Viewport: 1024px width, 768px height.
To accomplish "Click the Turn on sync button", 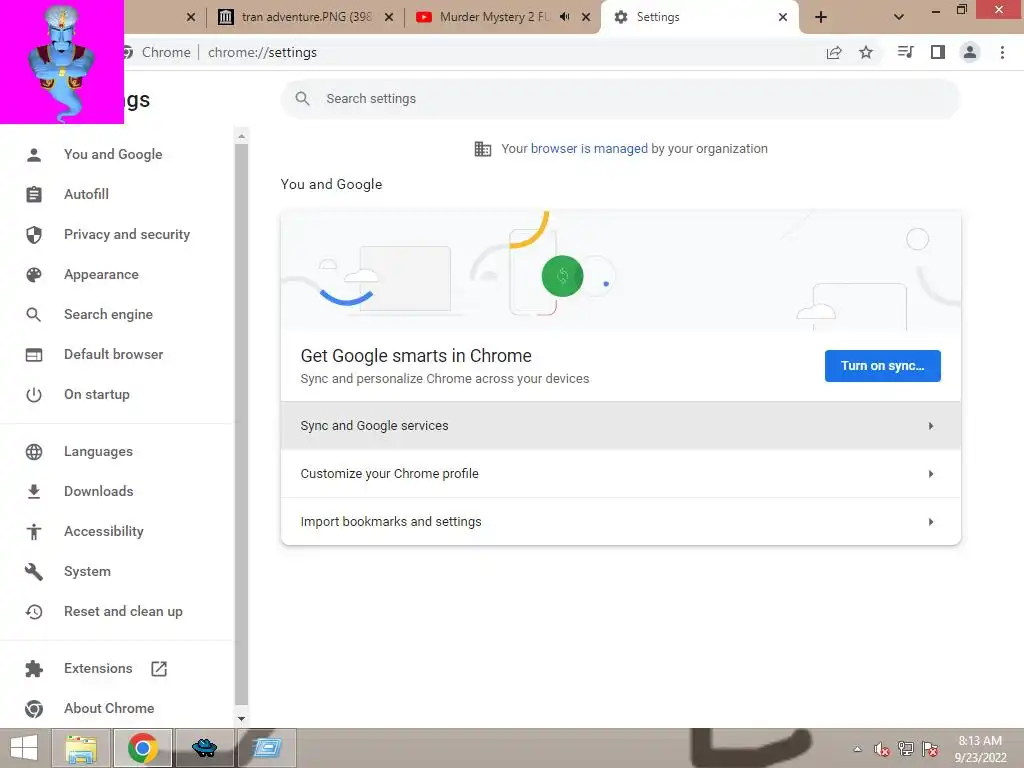I will pos(882,366).
